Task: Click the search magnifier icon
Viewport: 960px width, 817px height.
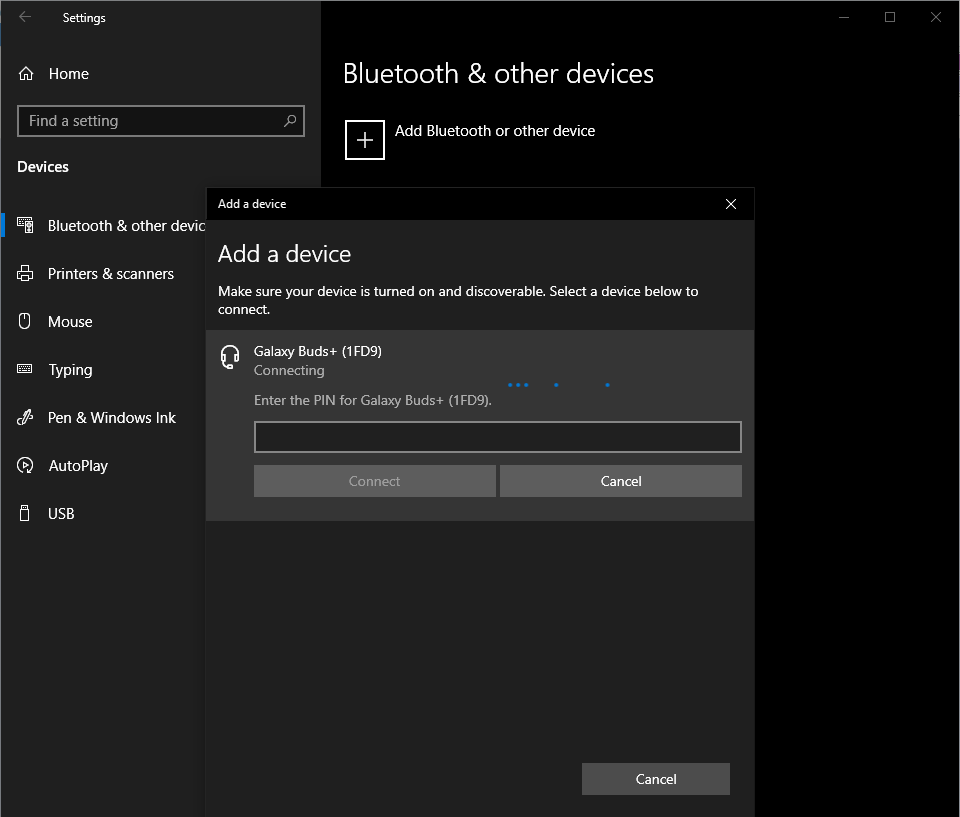Action: click(290, 121)
